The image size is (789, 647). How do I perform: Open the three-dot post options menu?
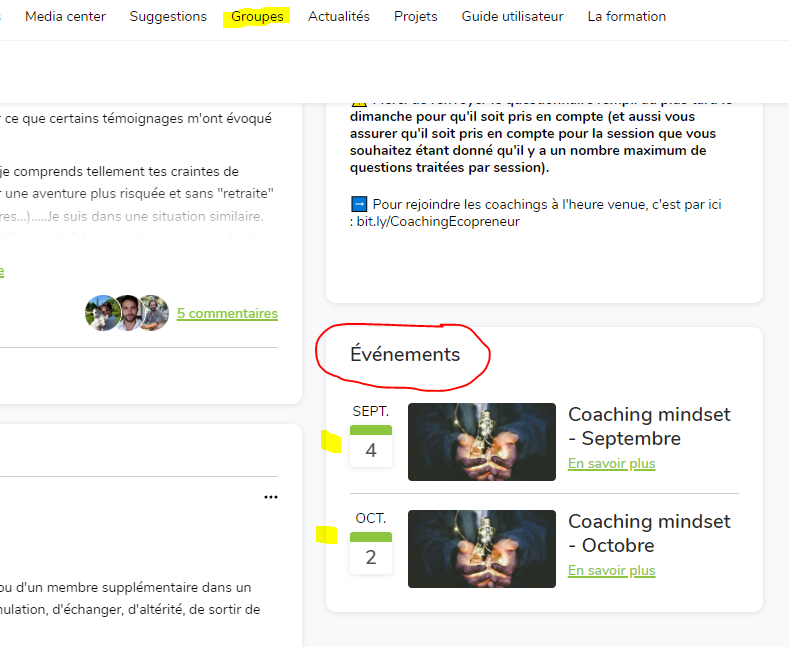point(270,497)
